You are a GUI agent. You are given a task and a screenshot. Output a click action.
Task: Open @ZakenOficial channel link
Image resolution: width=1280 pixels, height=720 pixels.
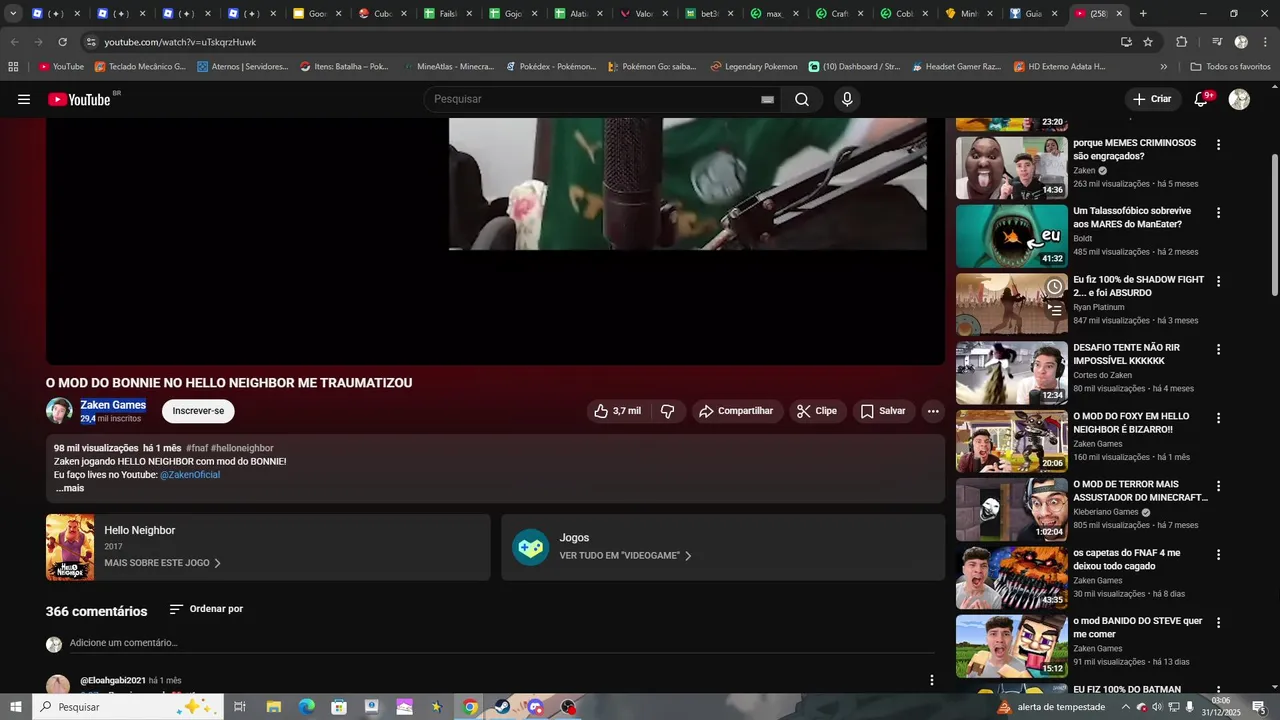[x=190, y=475]
